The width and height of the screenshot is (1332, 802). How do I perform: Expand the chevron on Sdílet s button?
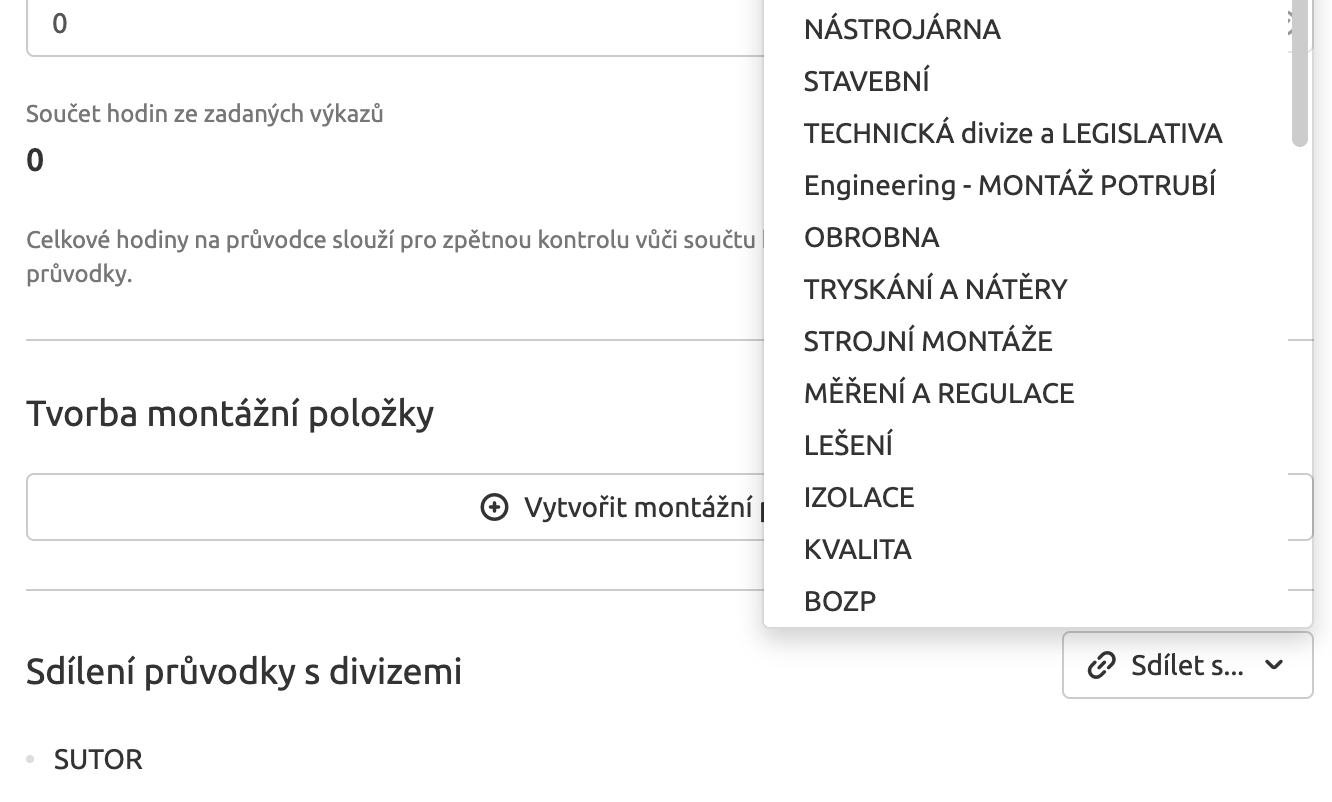pos(1275,665)
